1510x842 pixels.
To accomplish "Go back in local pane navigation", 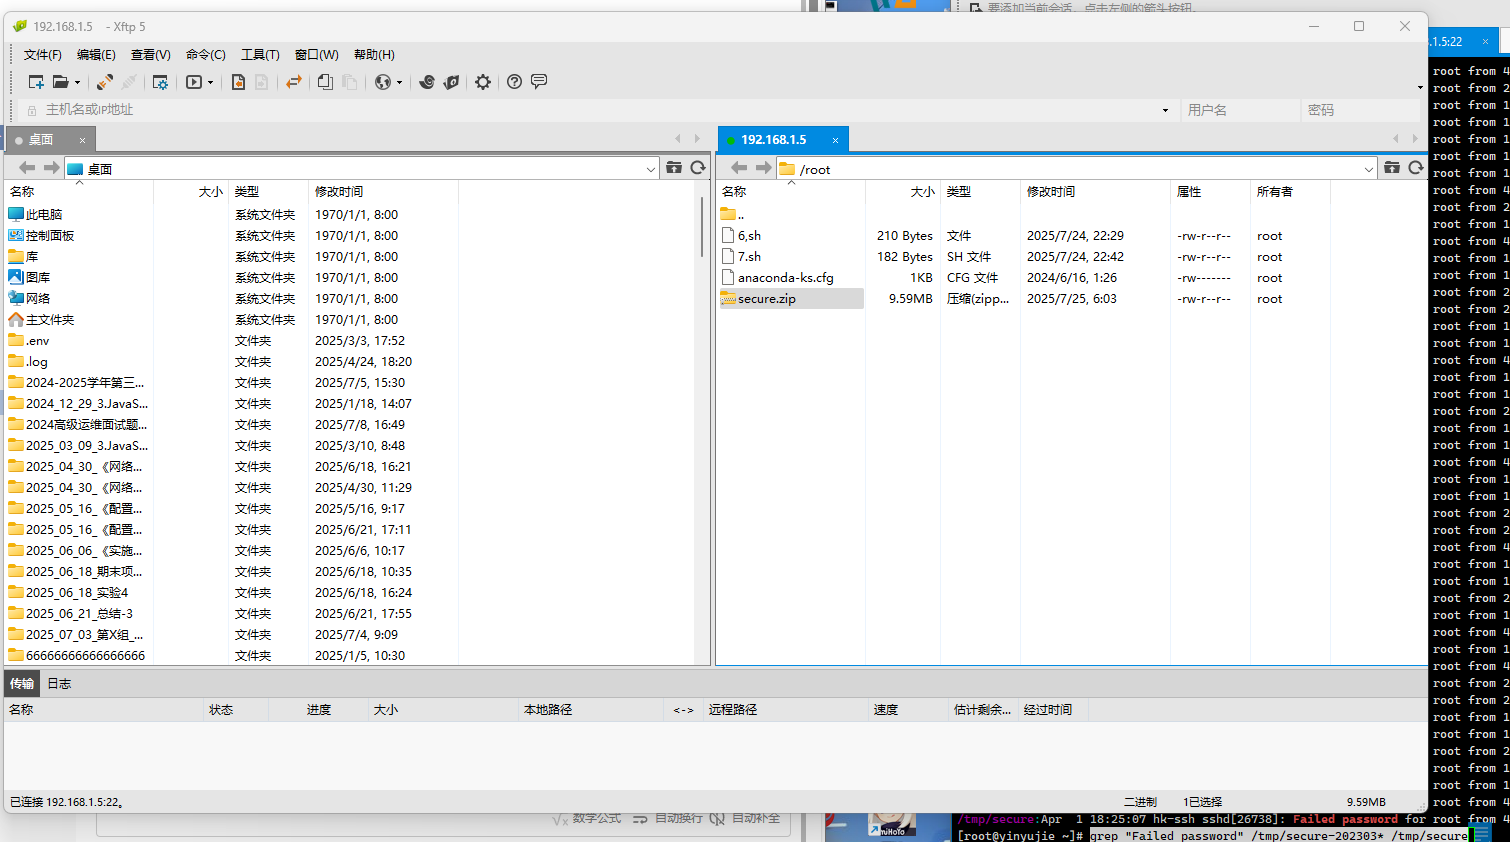I will 27,168.
